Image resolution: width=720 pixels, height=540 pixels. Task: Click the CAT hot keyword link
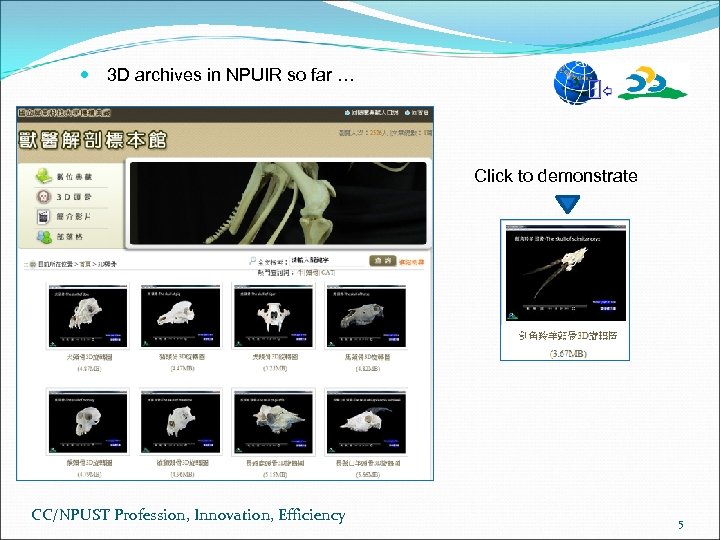[x=328, y=272]
